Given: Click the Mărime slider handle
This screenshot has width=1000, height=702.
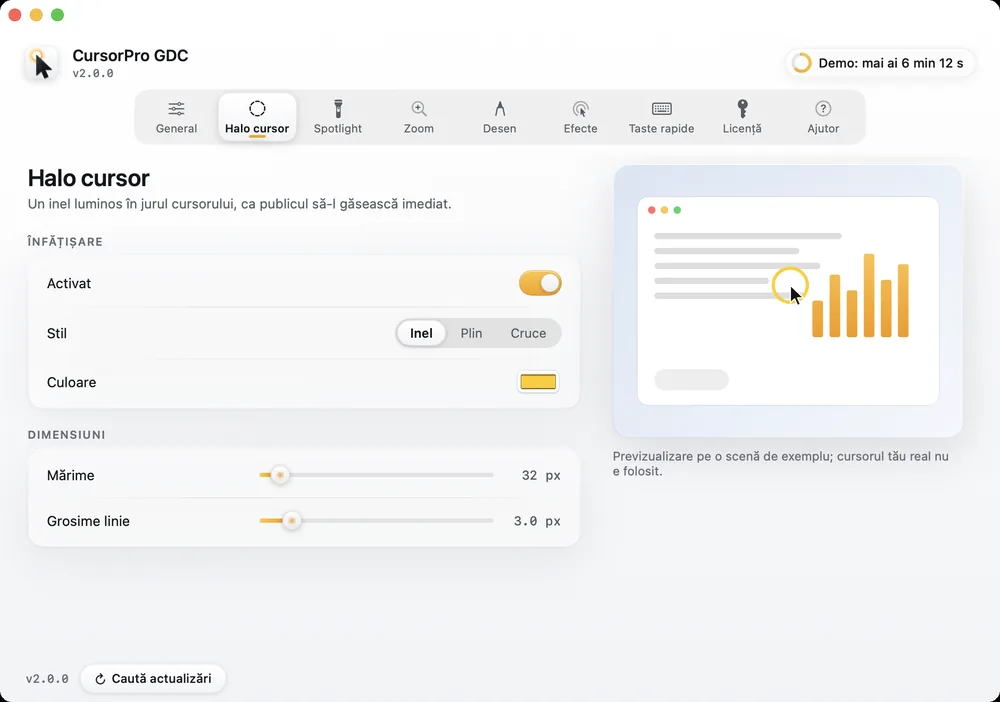Looking at the screenshot, I should click(x=279, y=475).
